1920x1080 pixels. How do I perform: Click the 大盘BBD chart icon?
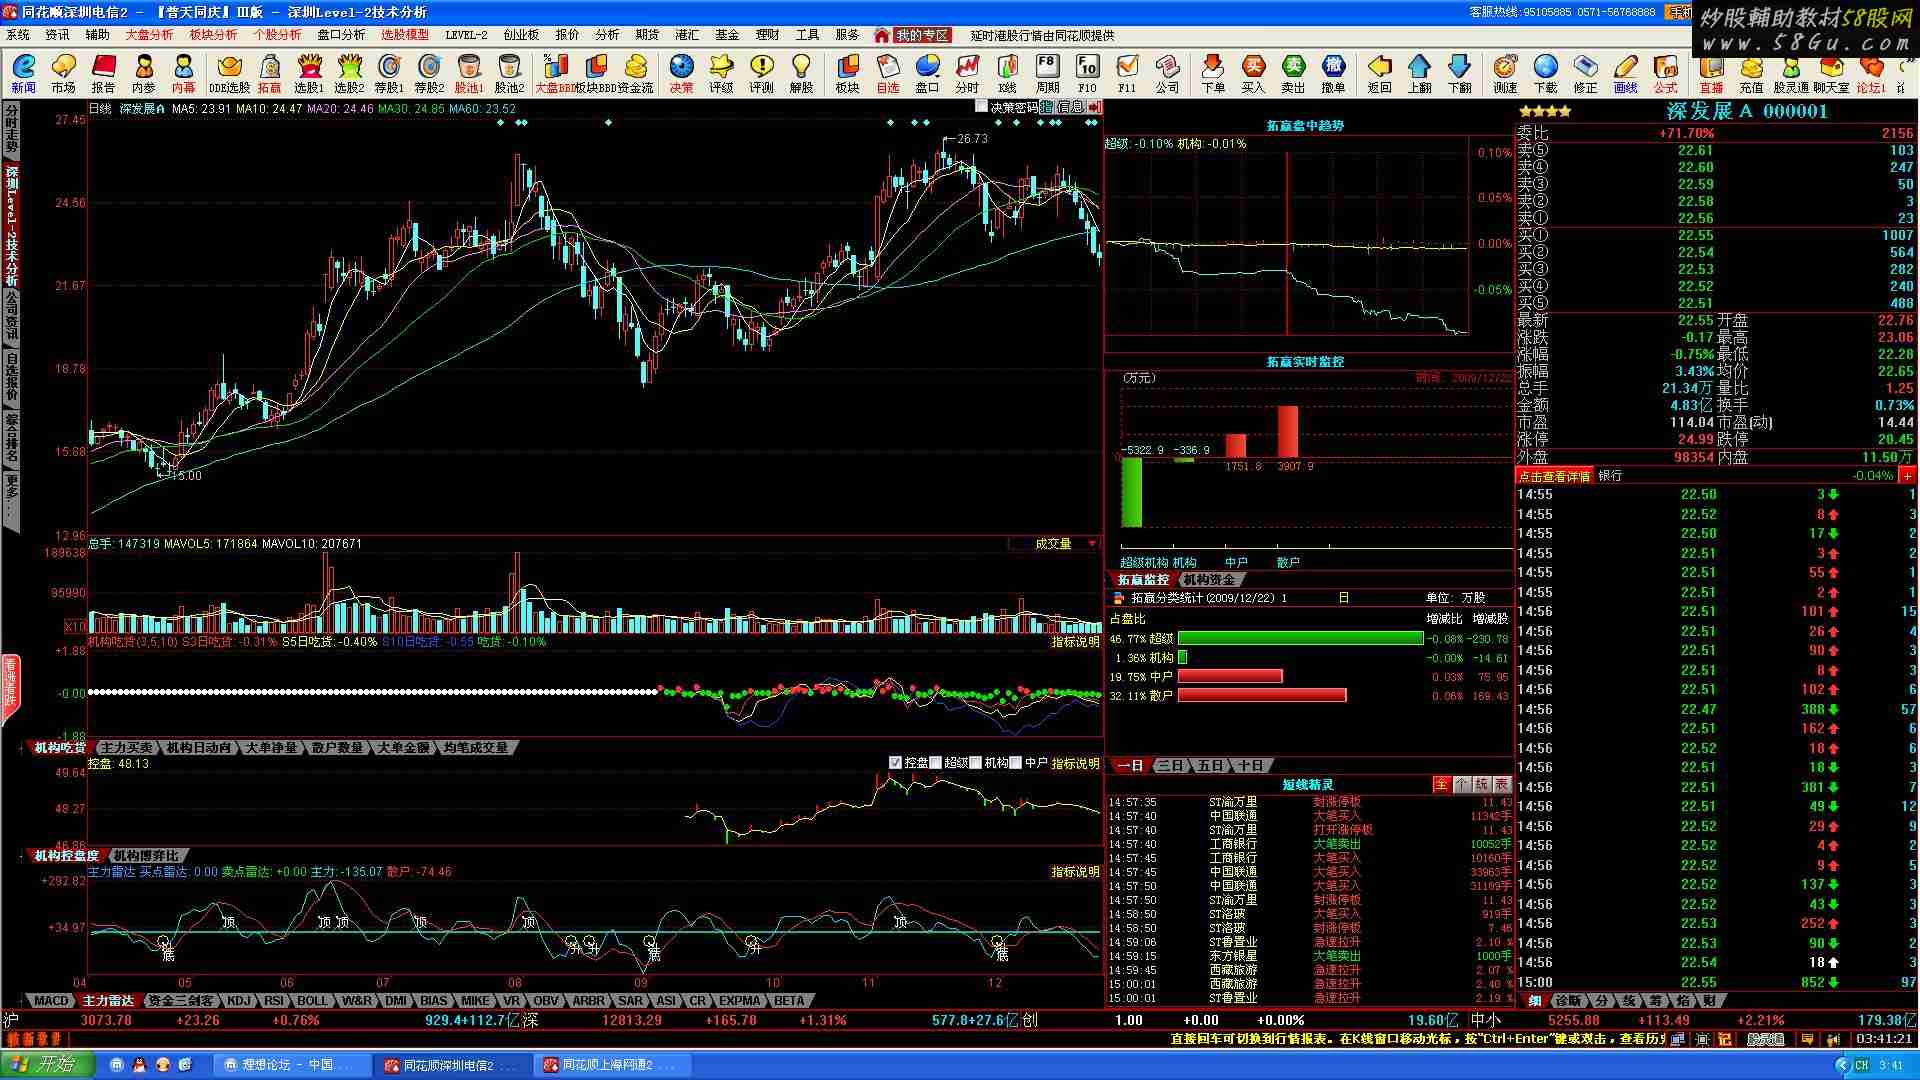pyautogui.click(x=554, y=74)
